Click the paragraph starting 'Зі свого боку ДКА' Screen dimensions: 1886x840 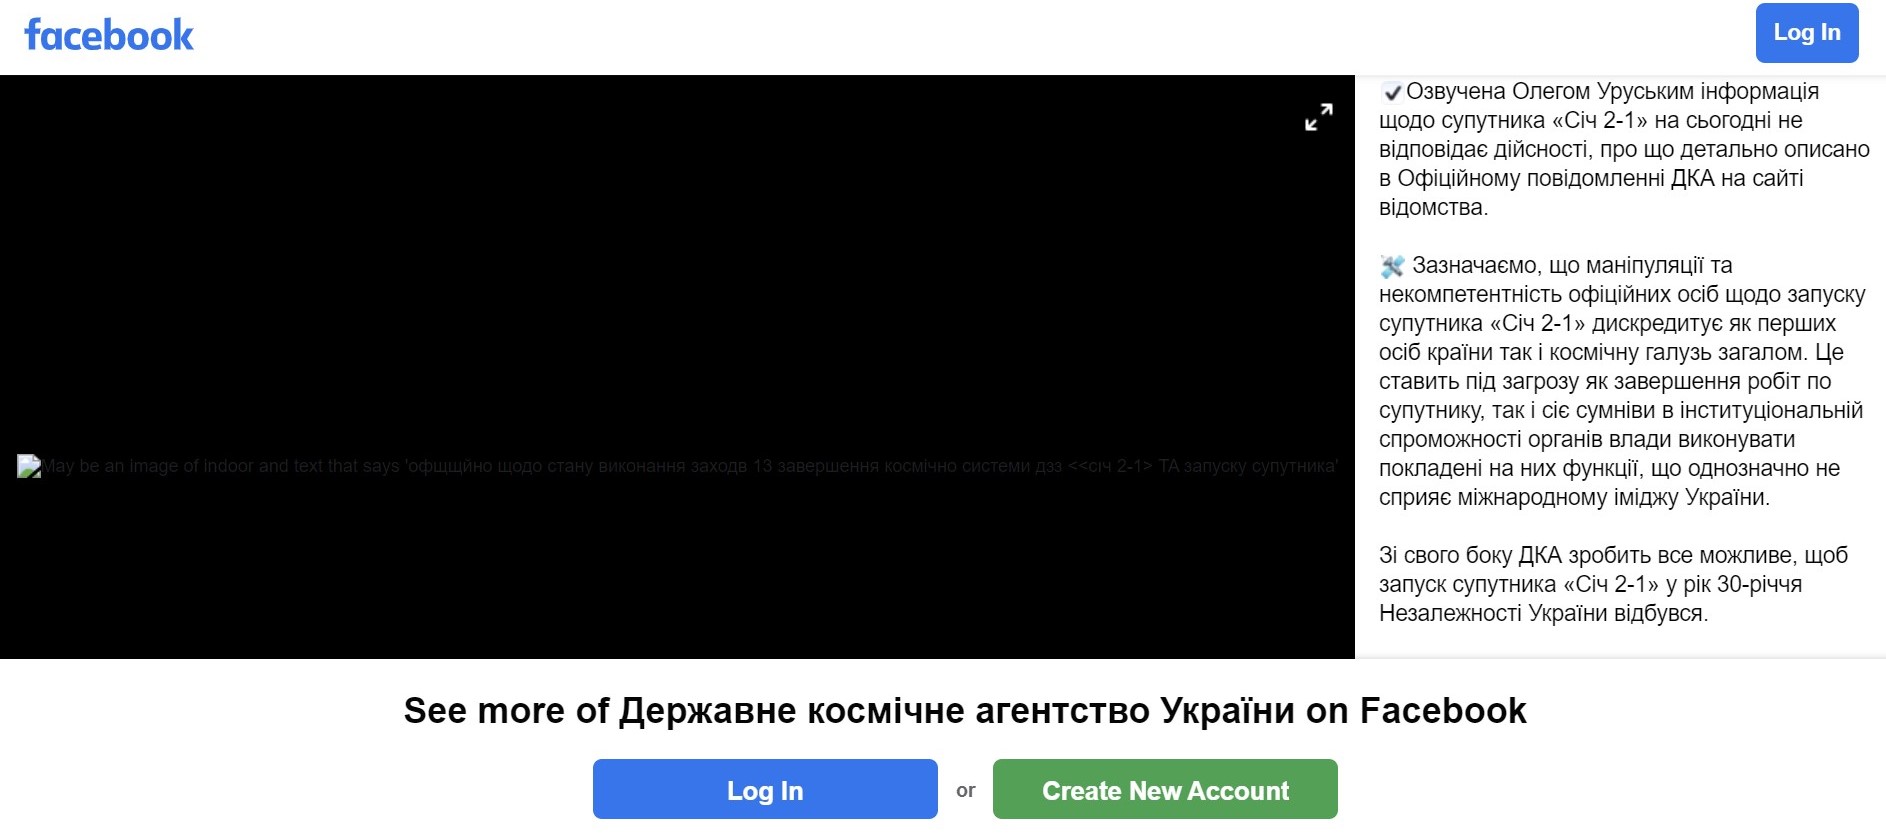pos(1613,584)
